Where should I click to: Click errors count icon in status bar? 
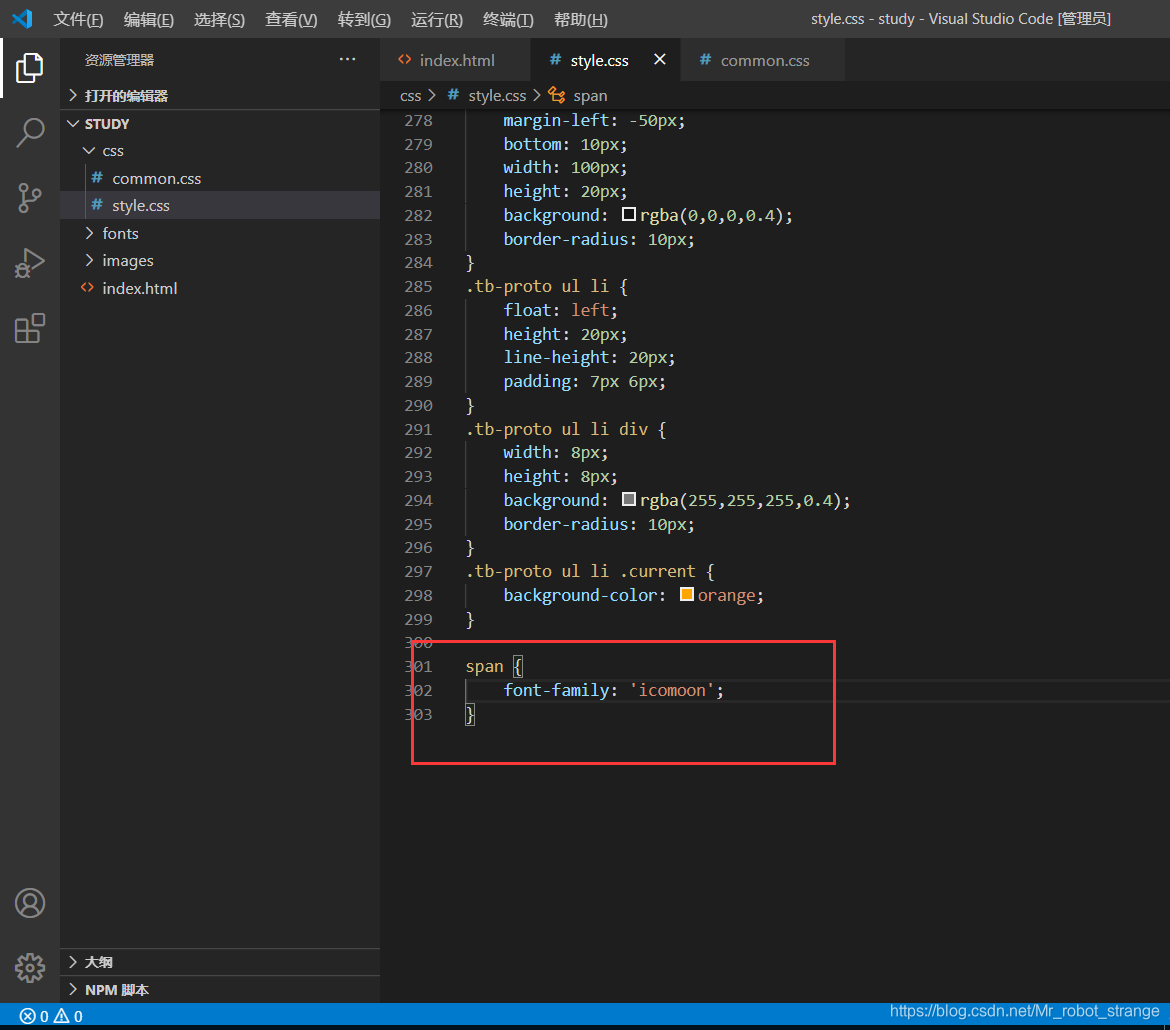[28, 1016]
